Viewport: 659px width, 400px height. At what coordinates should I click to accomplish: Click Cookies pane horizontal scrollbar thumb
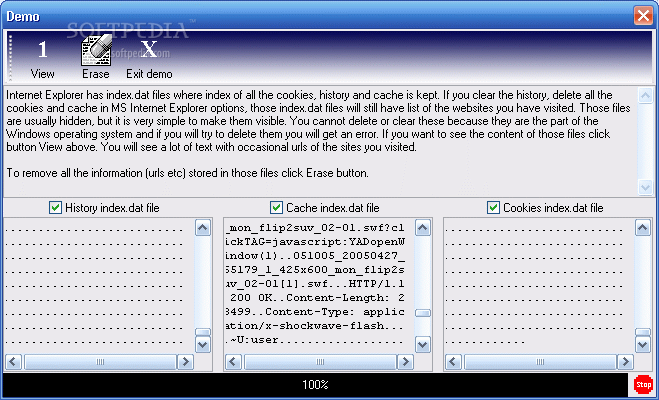[x=540, y=362]
